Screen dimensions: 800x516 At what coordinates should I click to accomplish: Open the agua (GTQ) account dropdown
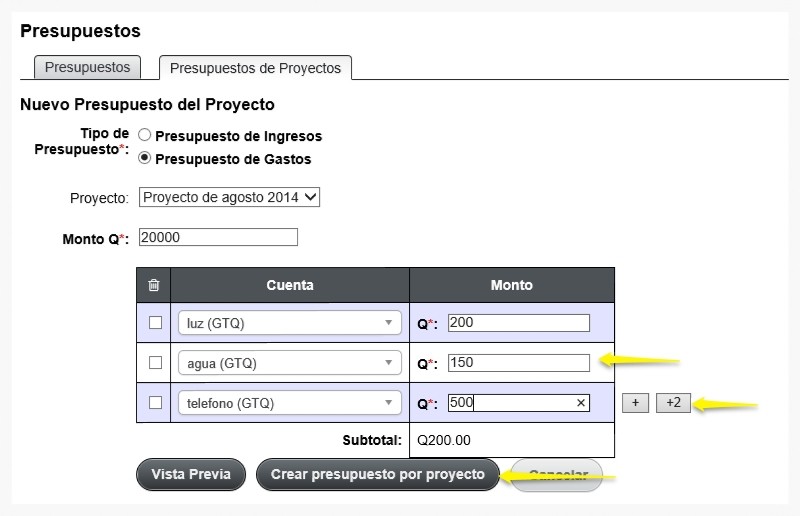289,362
